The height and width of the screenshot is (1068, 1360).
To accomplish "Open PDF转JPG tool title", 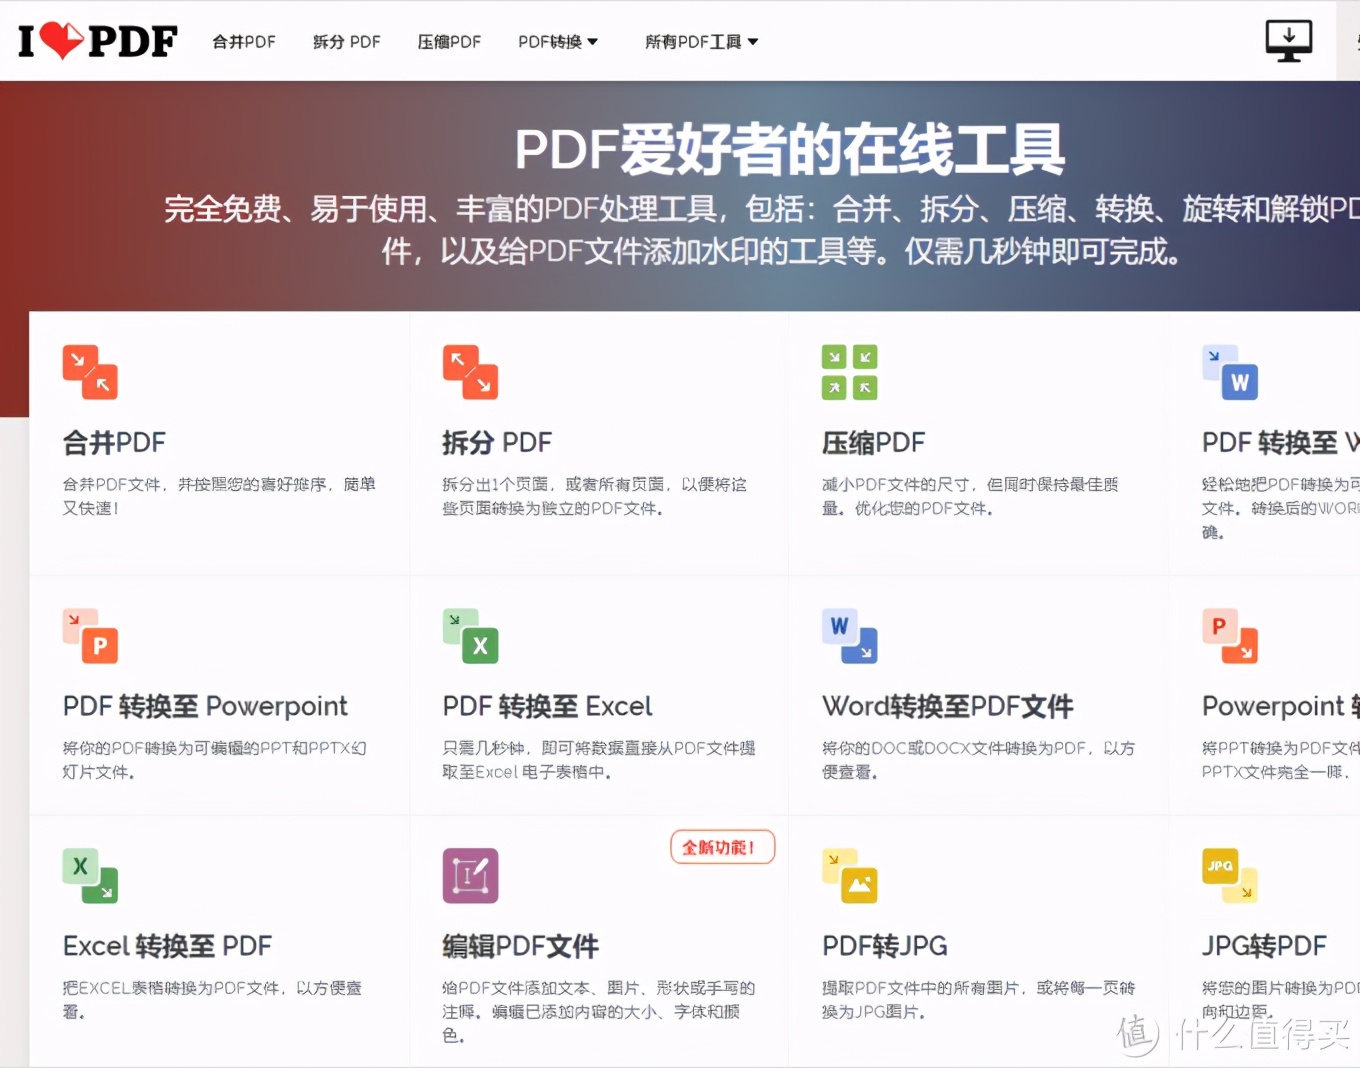I will click(884, 946).
